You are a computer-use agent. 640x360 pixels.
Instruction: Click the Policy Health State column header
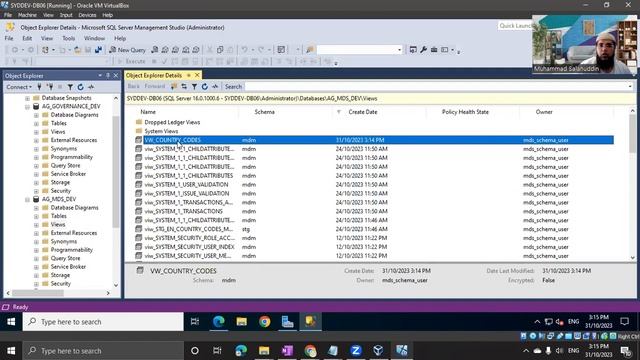point(465,112)
